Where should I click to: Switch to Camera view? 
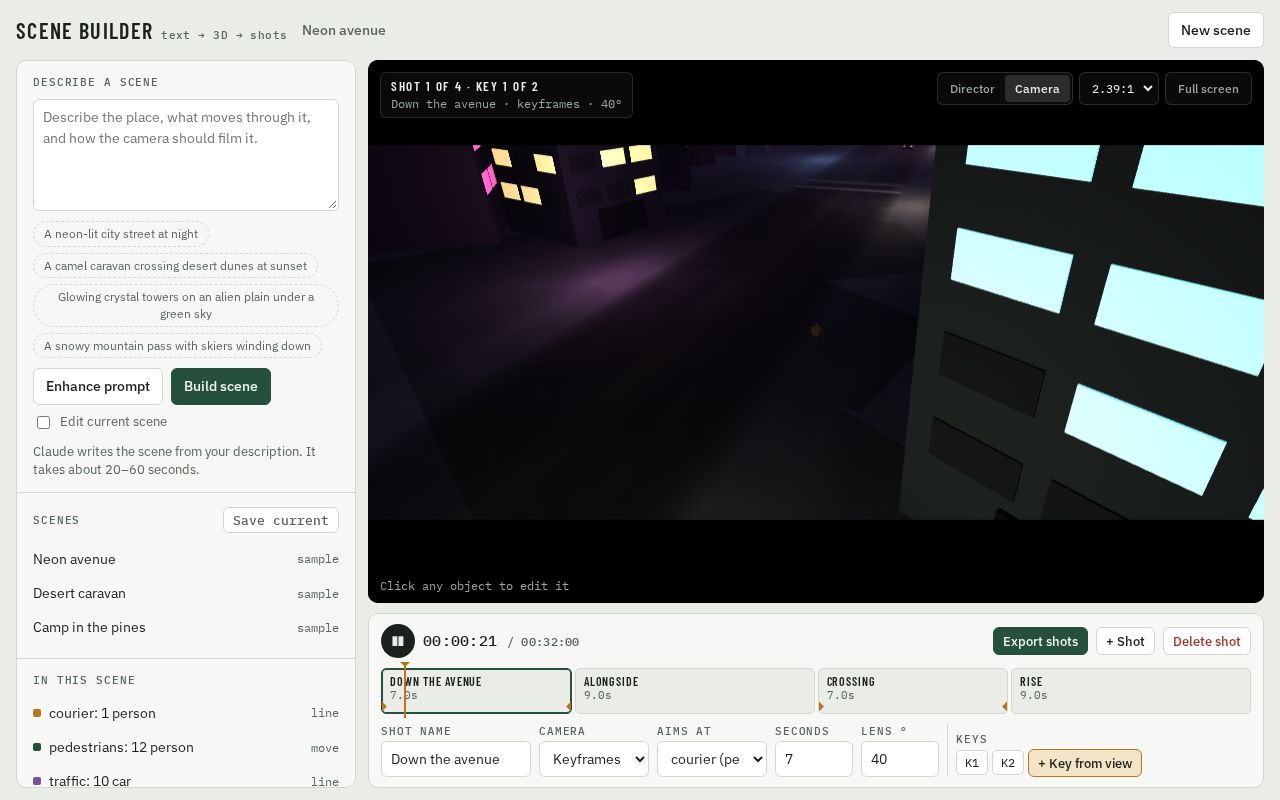pyautogui.click(x=1037, y=89)
